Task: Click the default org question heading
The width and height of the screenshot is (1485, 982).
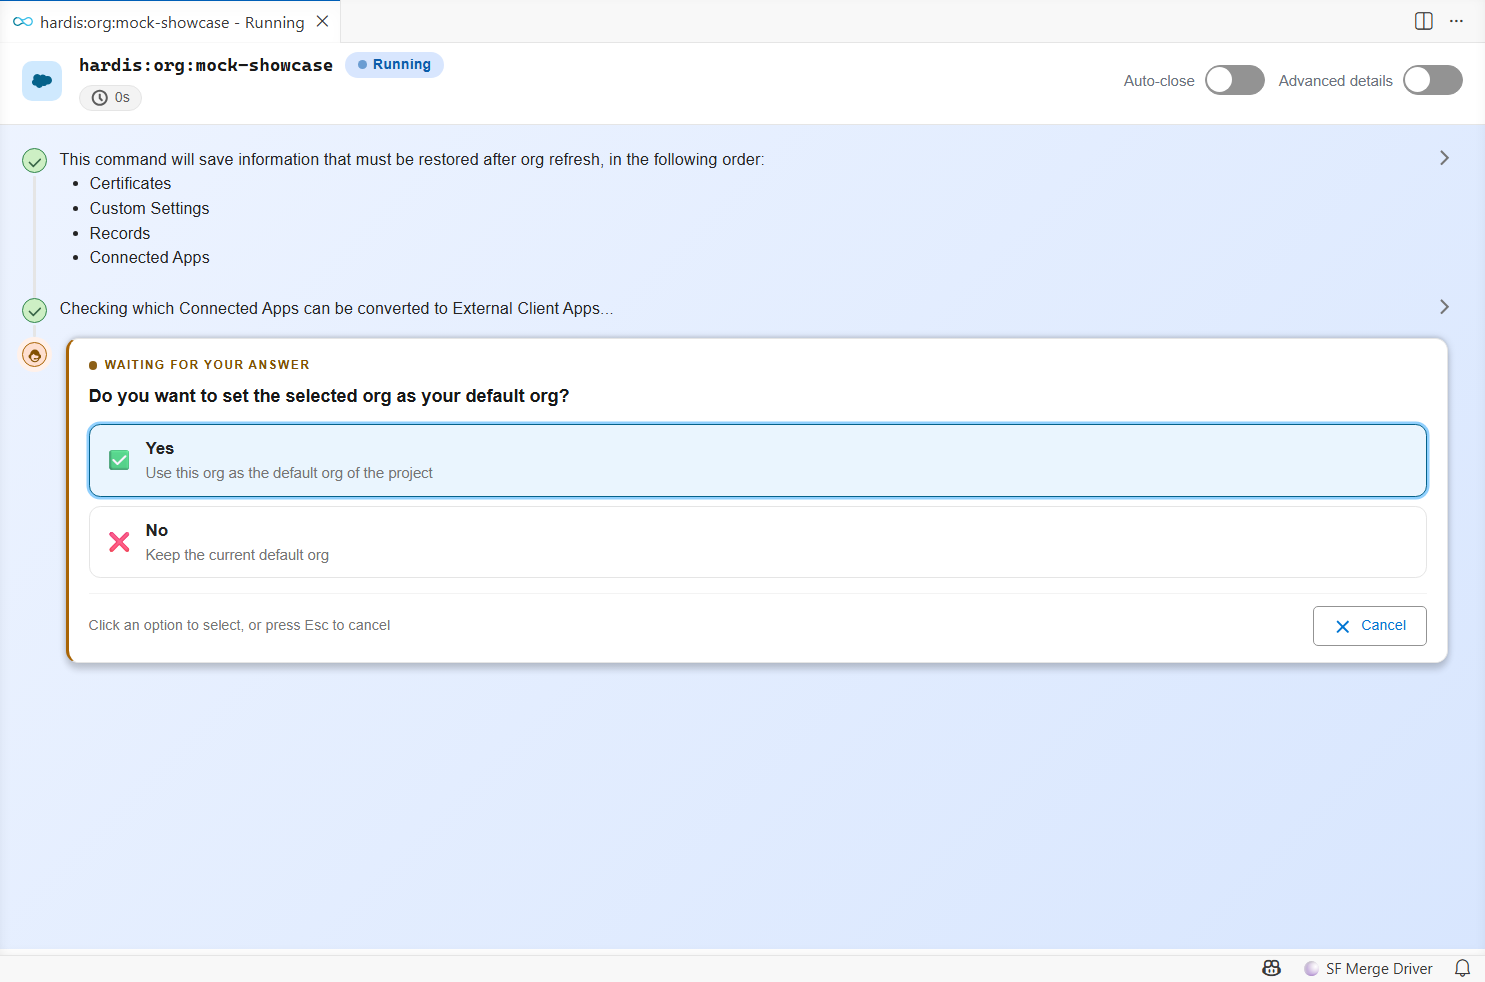Action: tap(329, 396)
